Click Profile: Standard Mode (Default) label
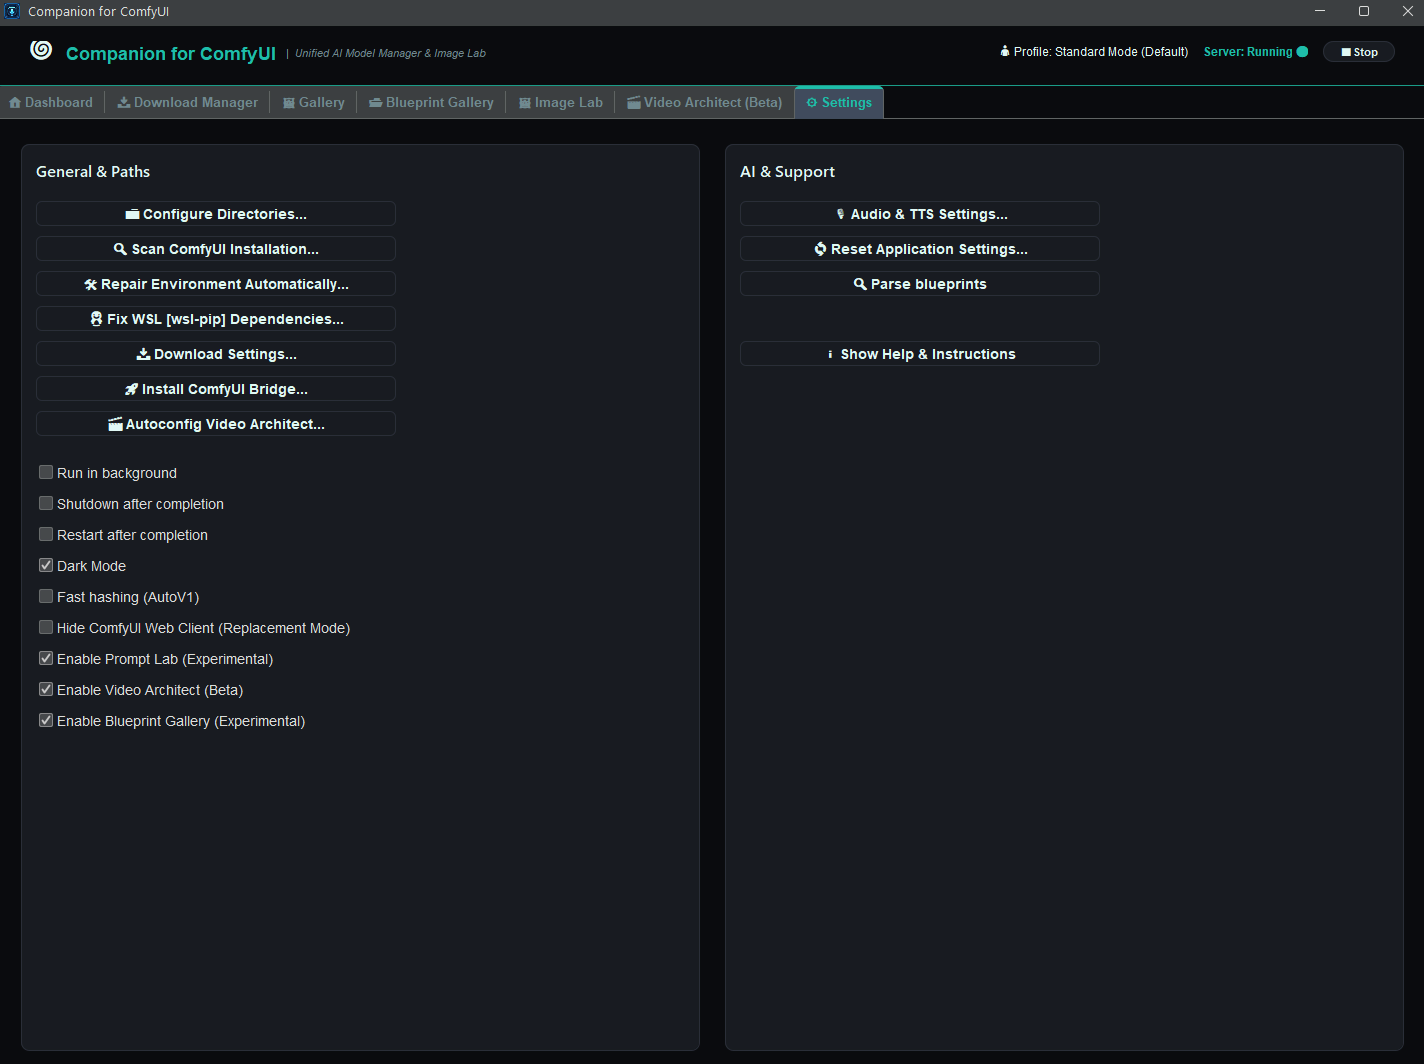This screenshot has height=1064, width=1424. point(1101,52)
